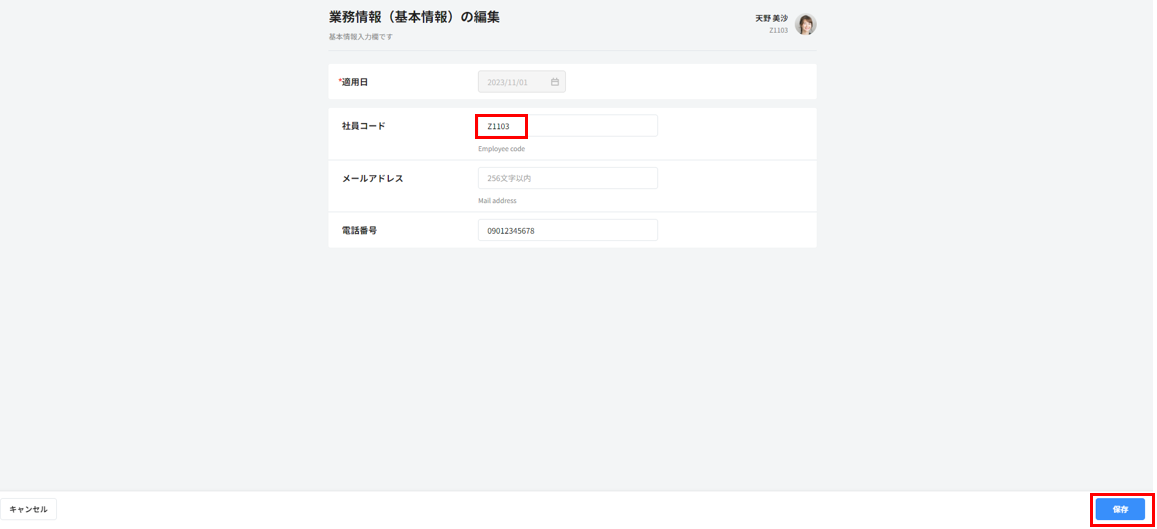The width and height of the screenshot is (1157, 529).
Task: Click the 電話番号 field label
Action: [359, 230]
